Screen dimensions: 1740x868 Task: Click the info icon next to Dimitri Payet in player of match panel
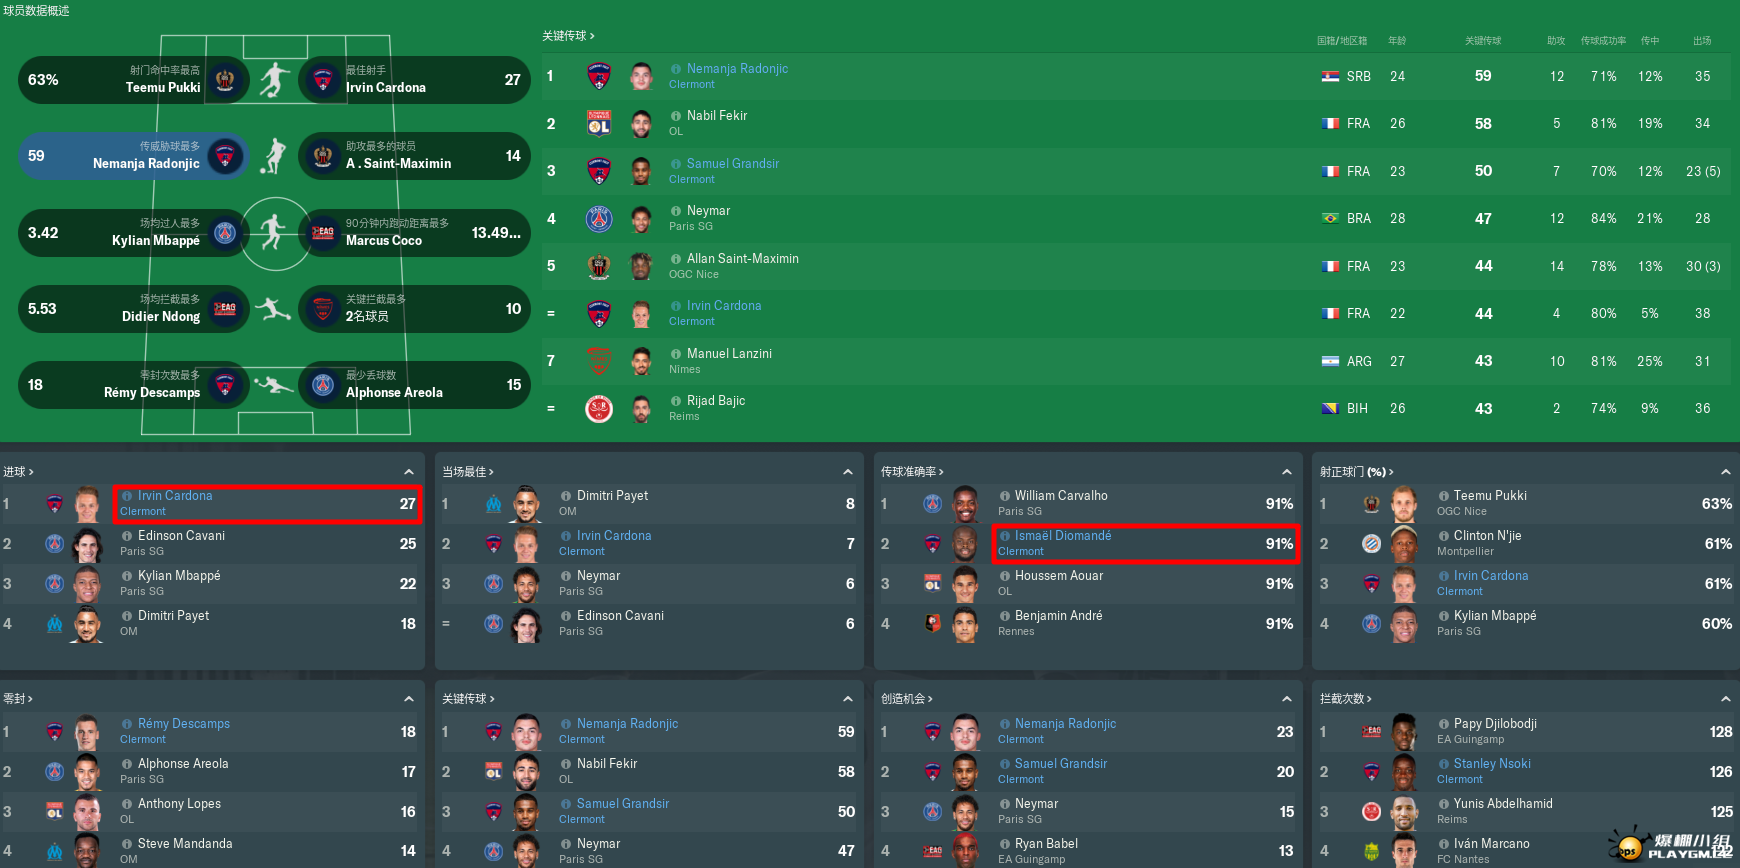[566, 496]
